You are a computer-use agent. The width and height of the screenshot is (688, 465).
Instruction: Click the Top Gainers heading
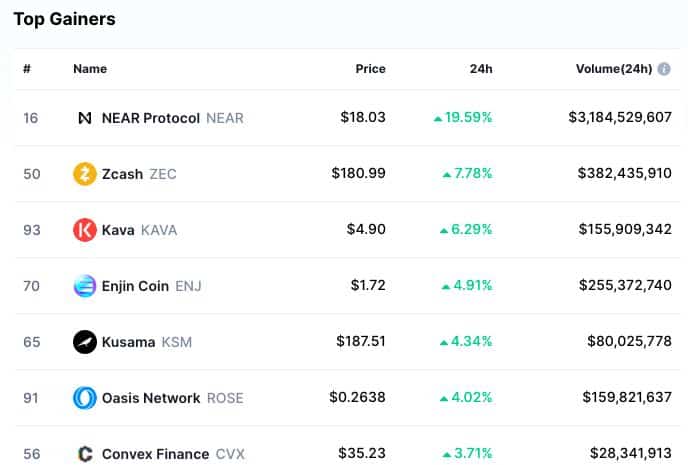pyautogui.click(x=64, y=19)
